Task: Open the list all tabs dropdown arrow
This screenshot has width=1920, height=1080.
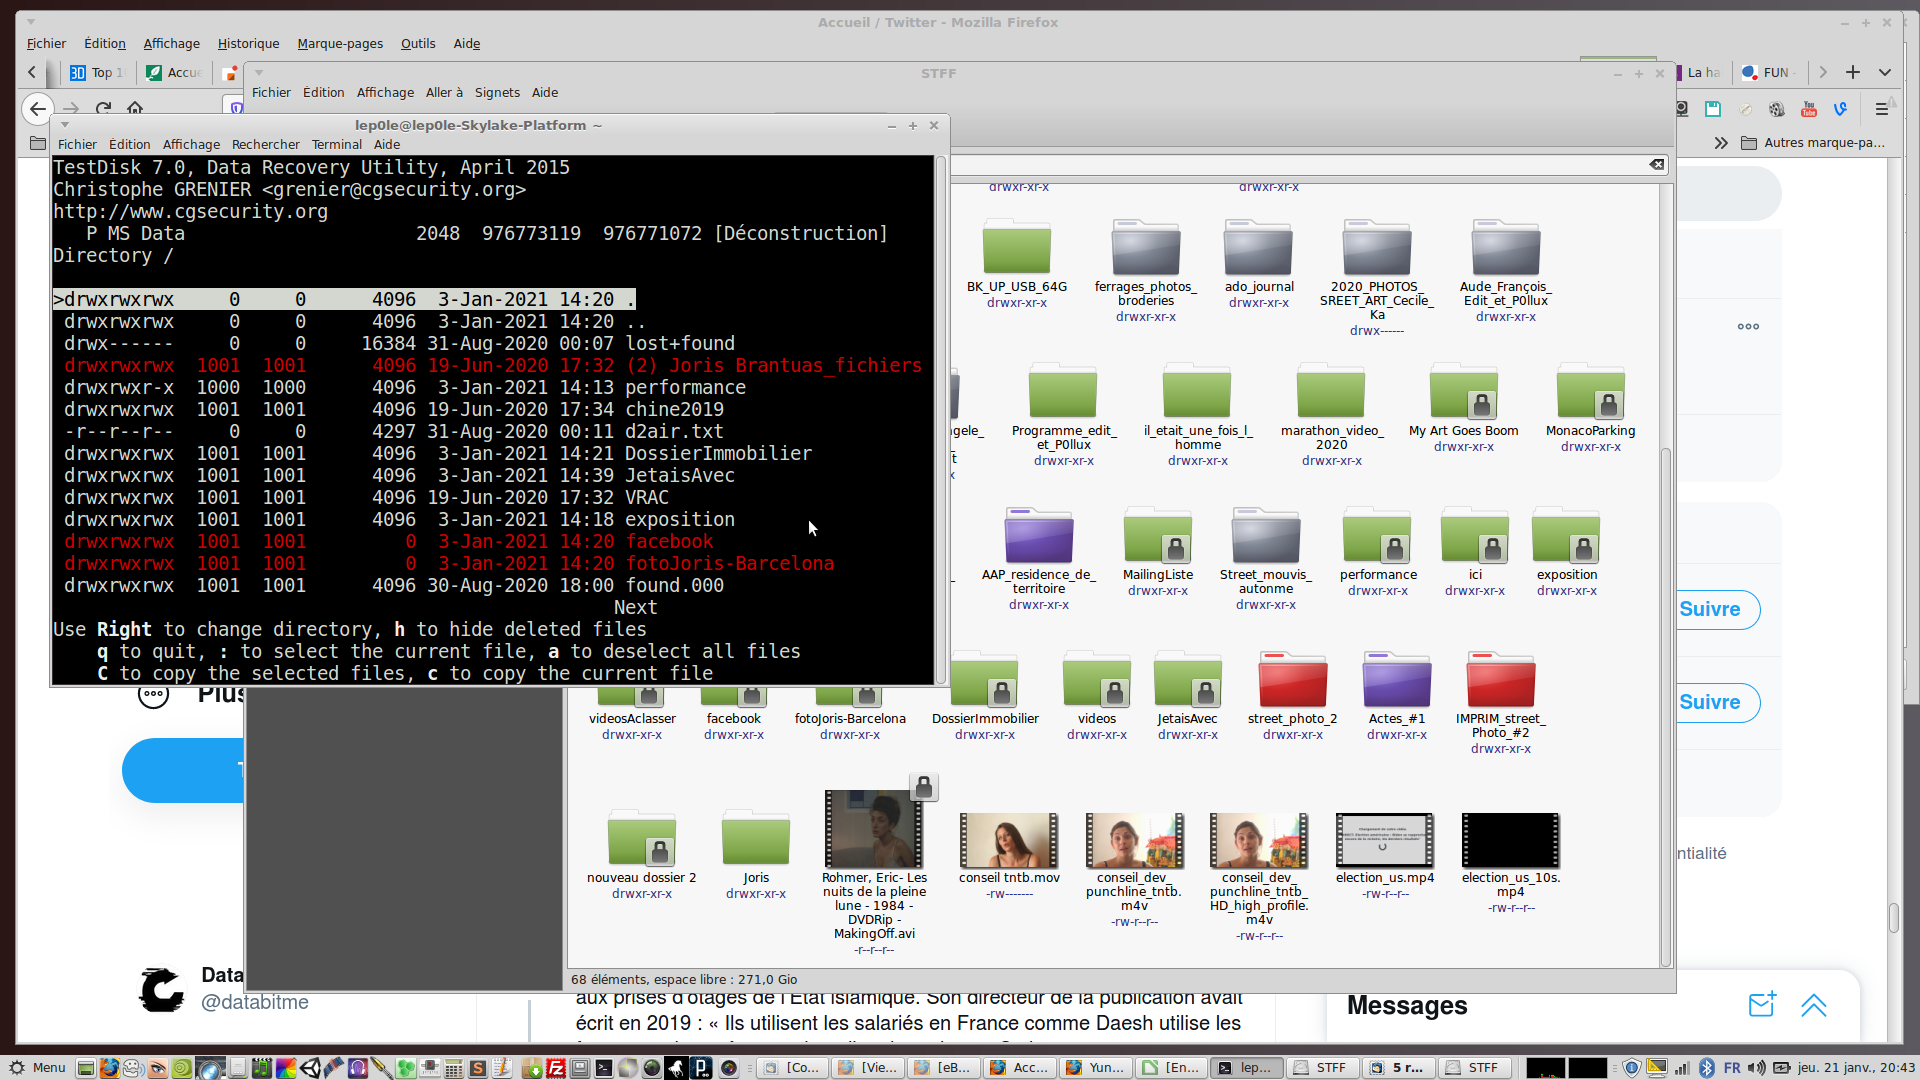Action: tap(1885, 72)
